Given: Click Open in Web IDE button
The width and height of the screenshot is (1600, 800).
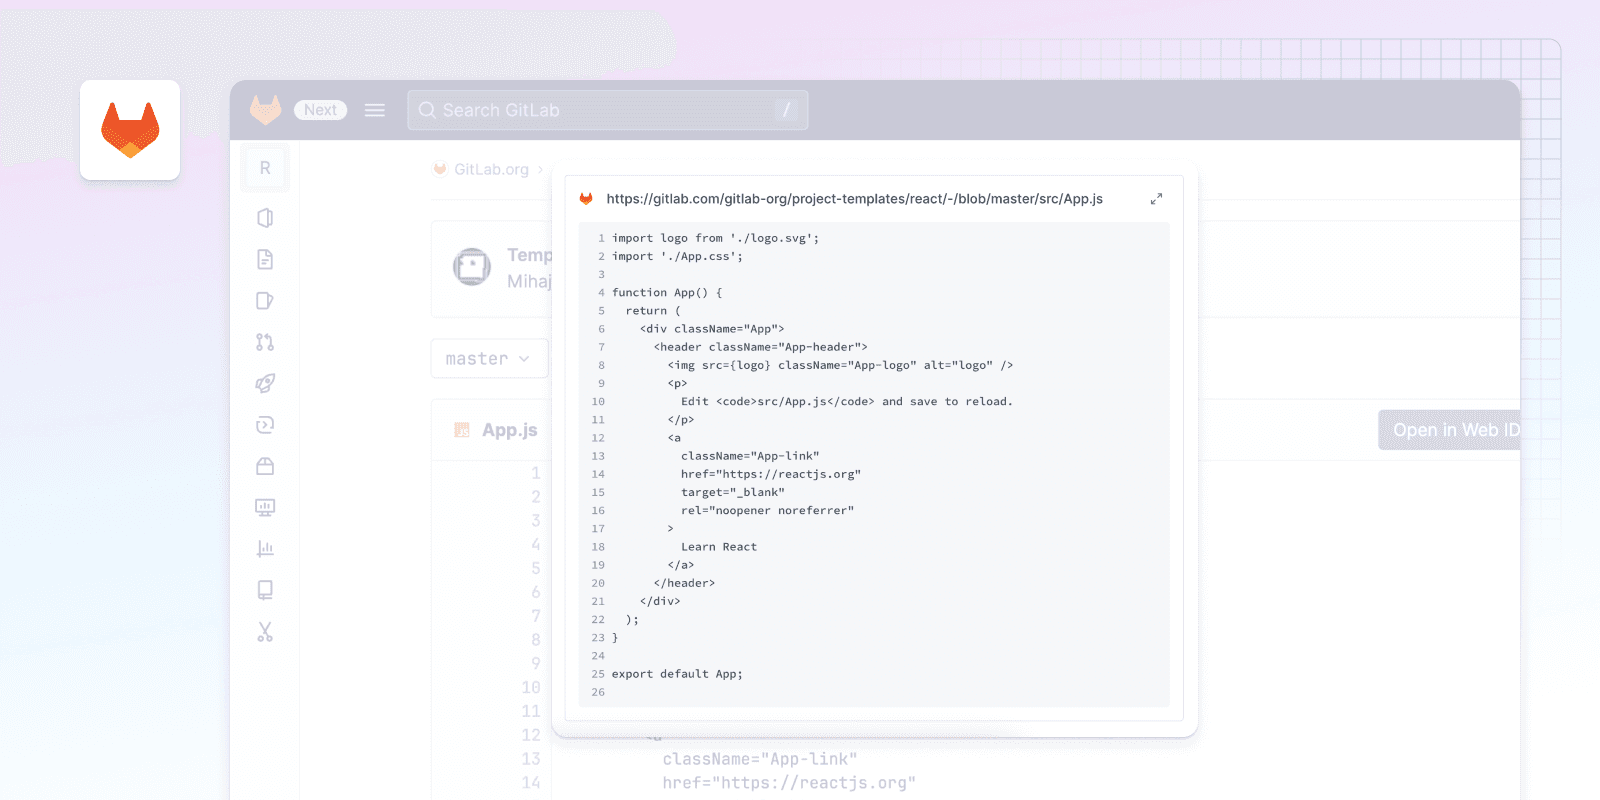Looking at the screenshot, I should (x=1449, y=430).
